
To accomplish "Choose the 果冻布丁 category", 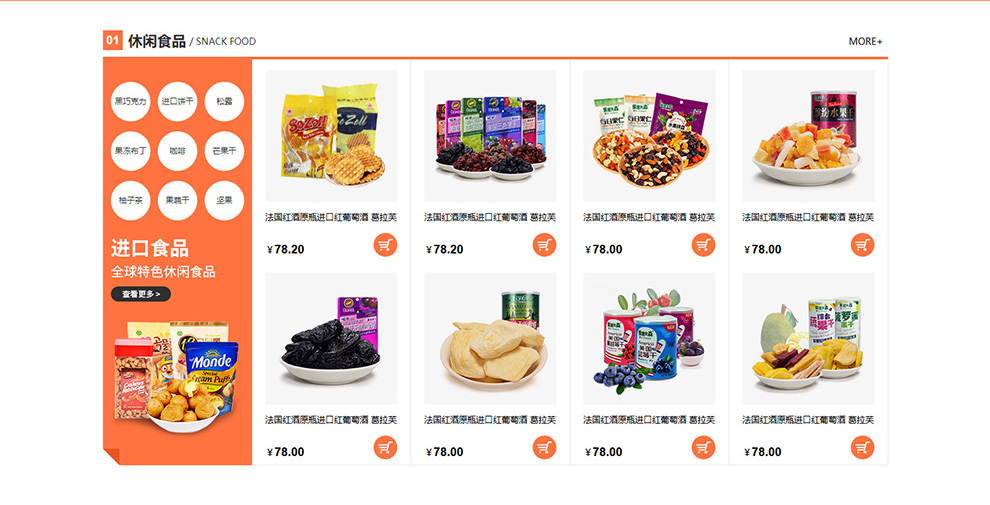I will (130, 151).
